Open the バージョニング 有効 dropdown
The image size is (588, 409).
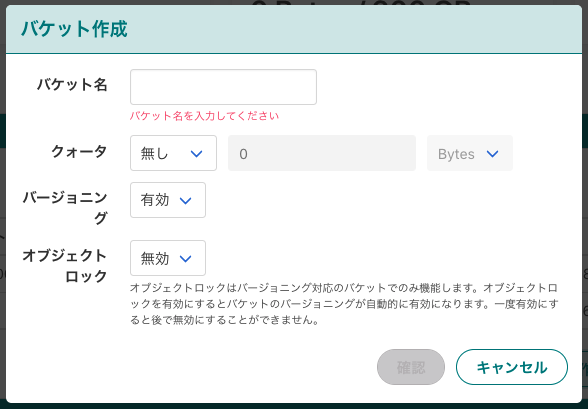tap(168, 200)
